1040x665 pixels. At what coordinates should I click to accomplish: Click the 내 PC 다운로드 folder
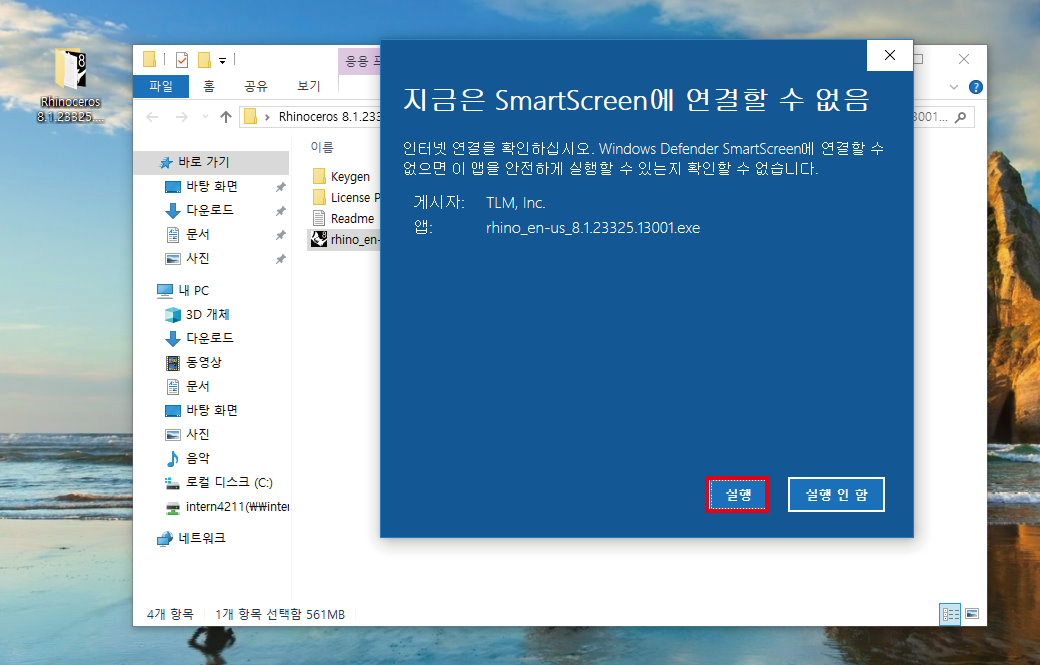click(x=212, y=338)
